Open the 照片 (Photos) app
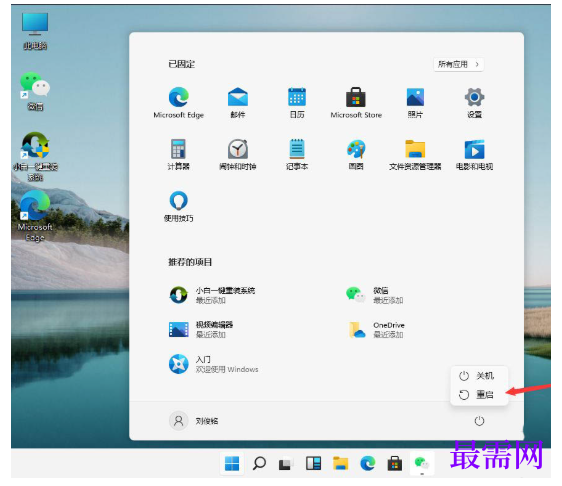Image resolution: width=562 pixels, height=486 pixels. pyautogui.click(x=415, y=102)
